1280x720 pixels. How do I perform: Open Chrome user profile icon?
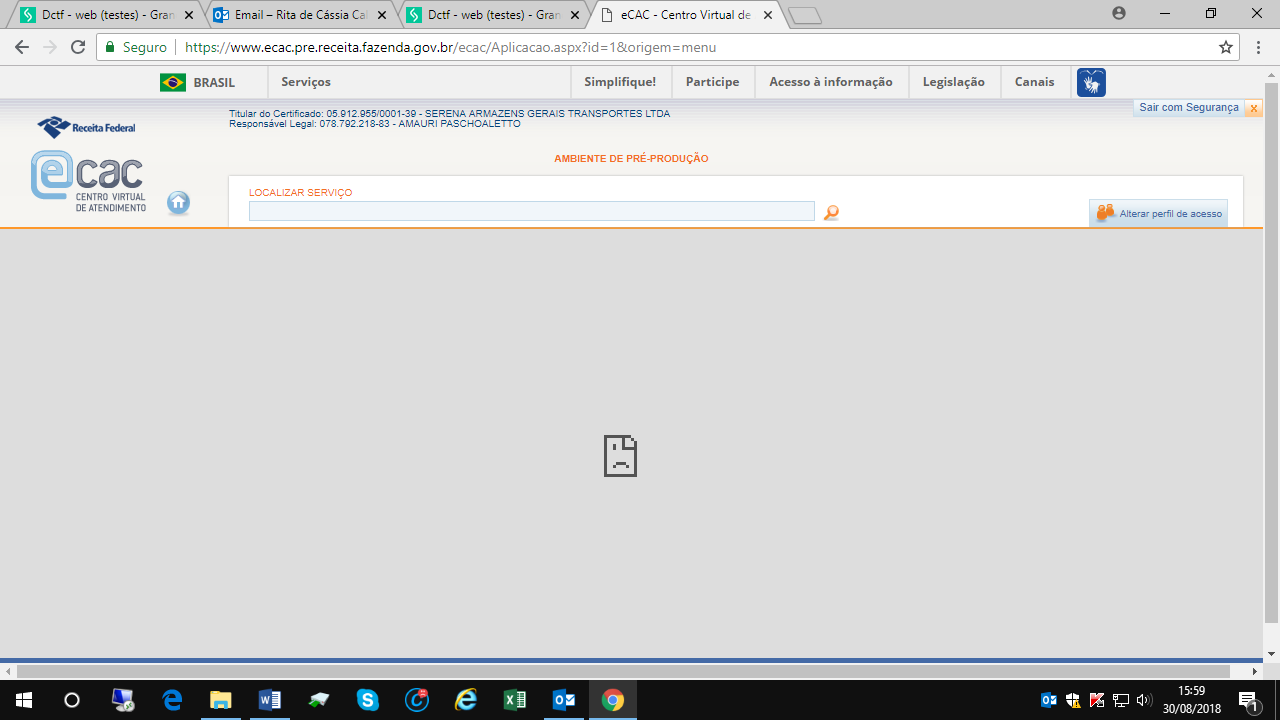coord(1118,13)
